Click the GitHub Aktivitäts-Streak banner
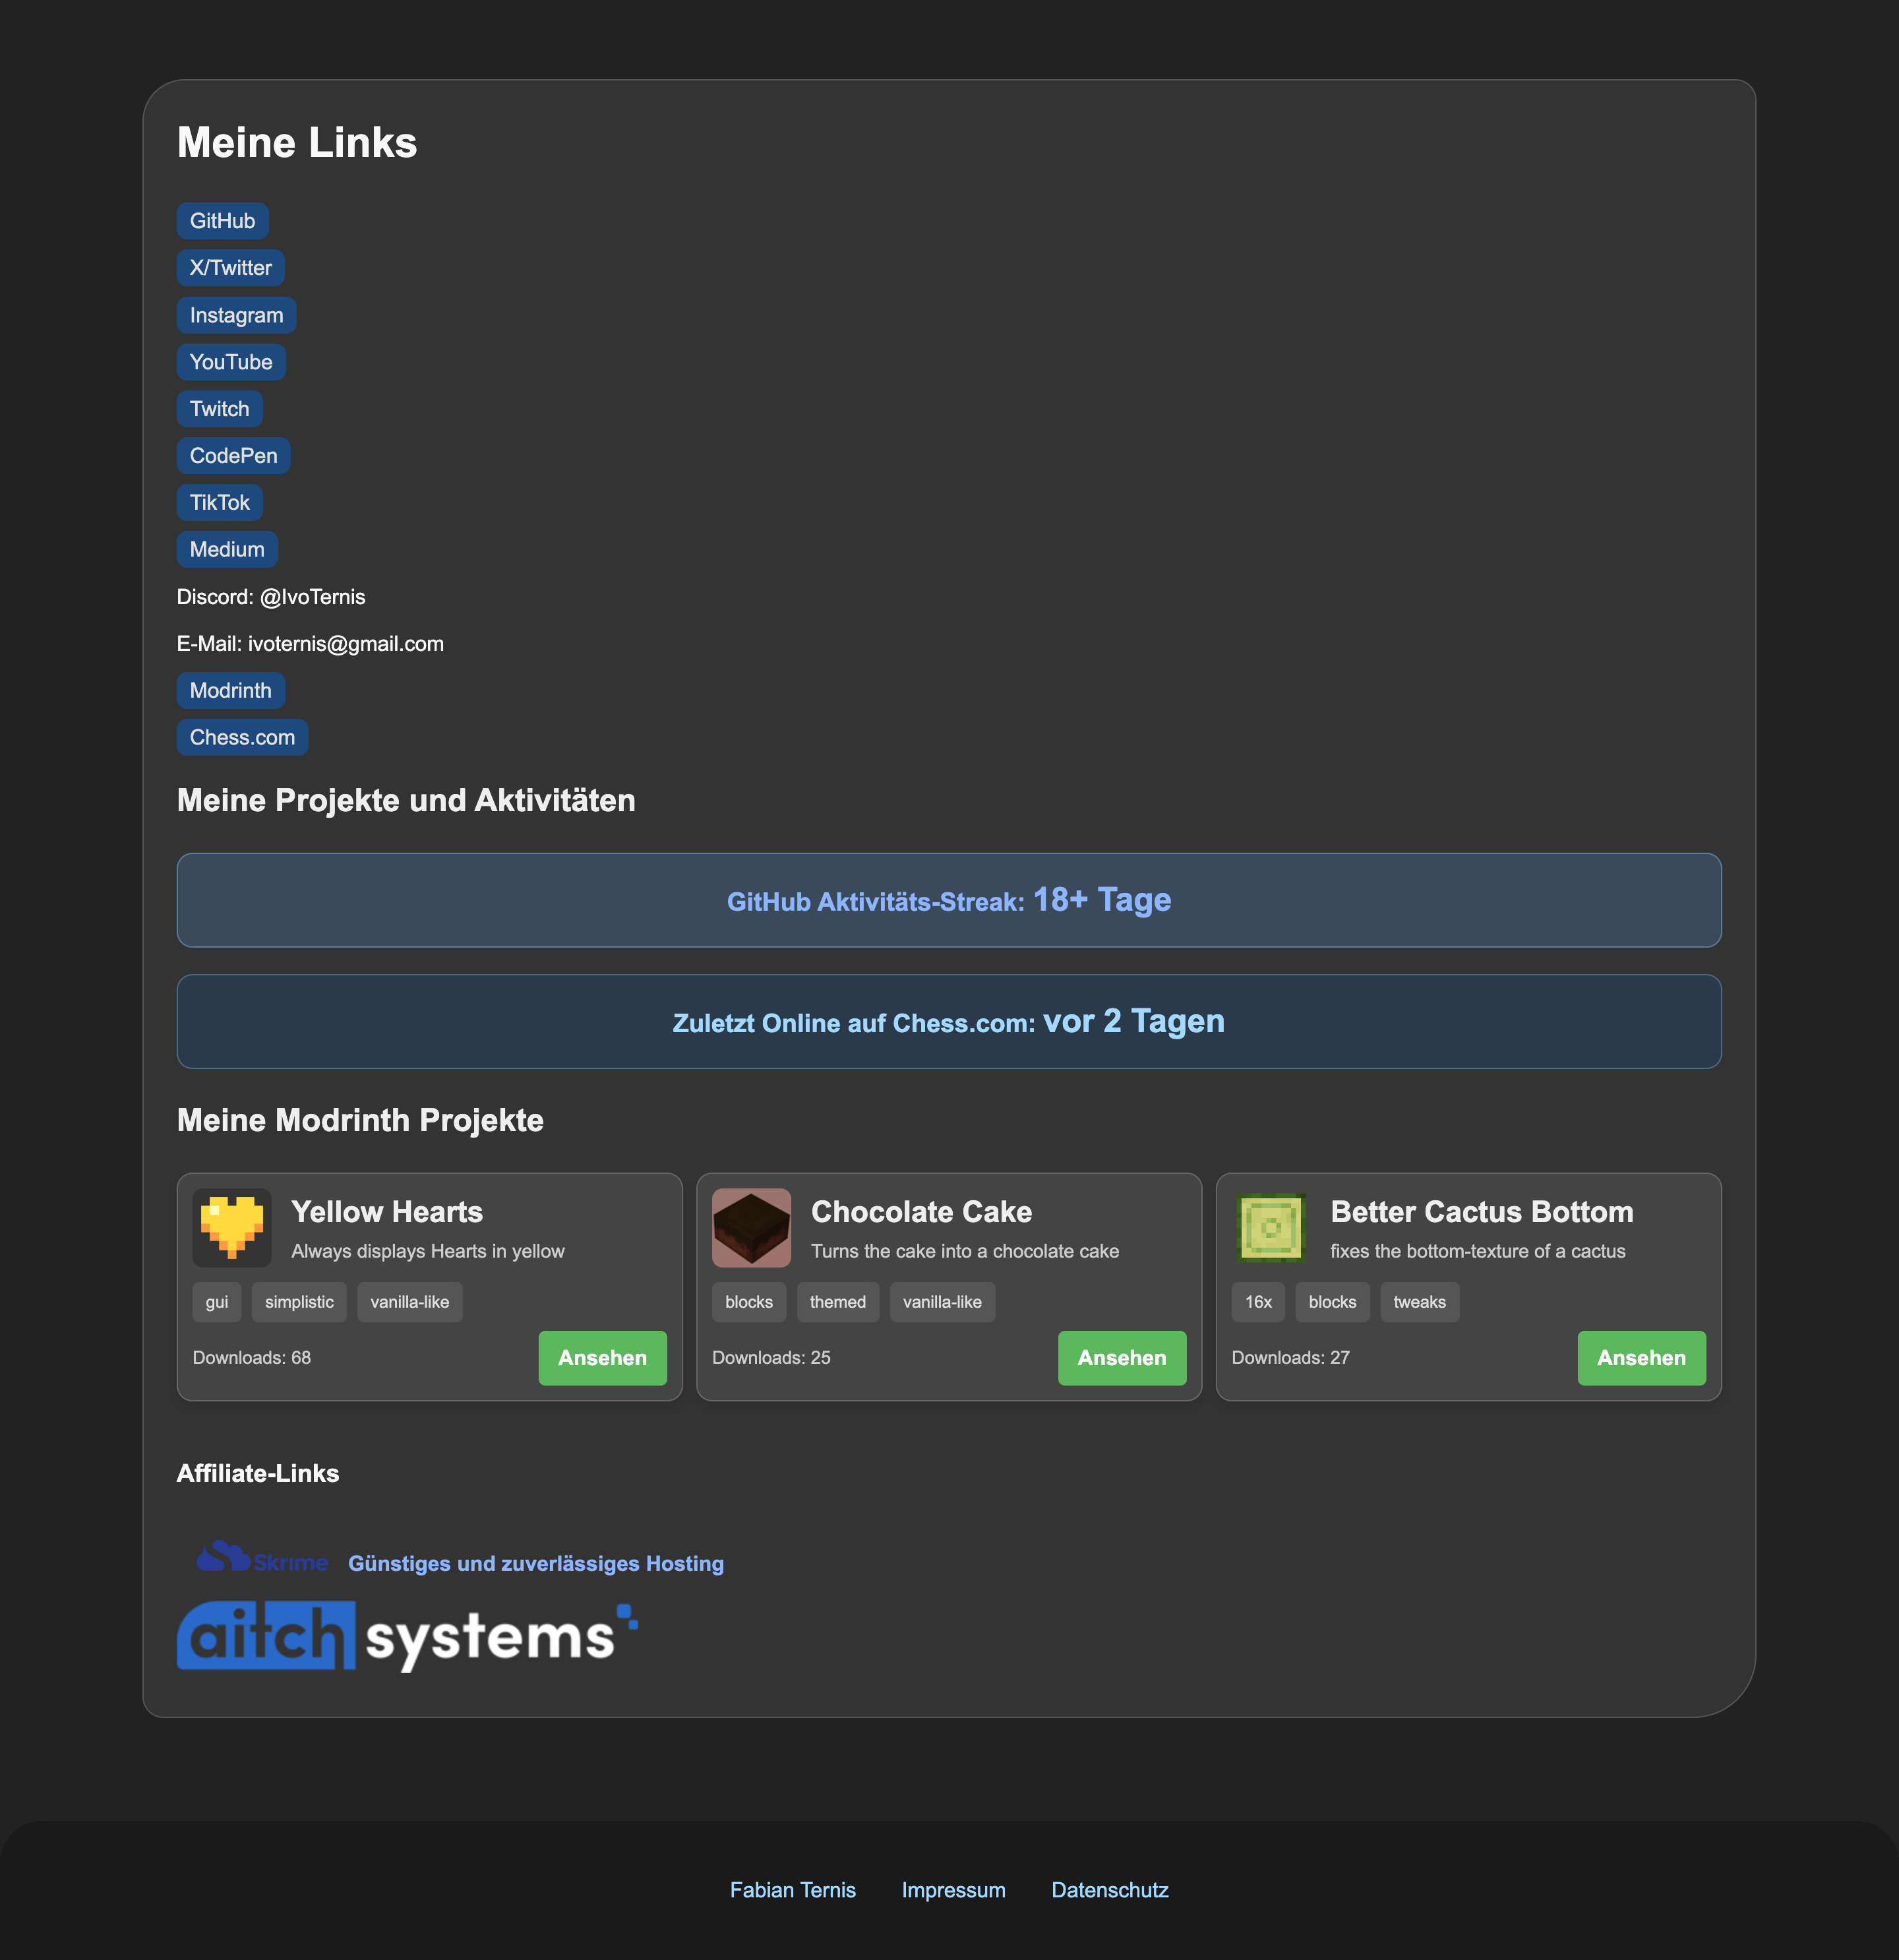Image resolution: width=1899 pixels, height=1960 pixels. pyautogui.click(x=949, y=900)
